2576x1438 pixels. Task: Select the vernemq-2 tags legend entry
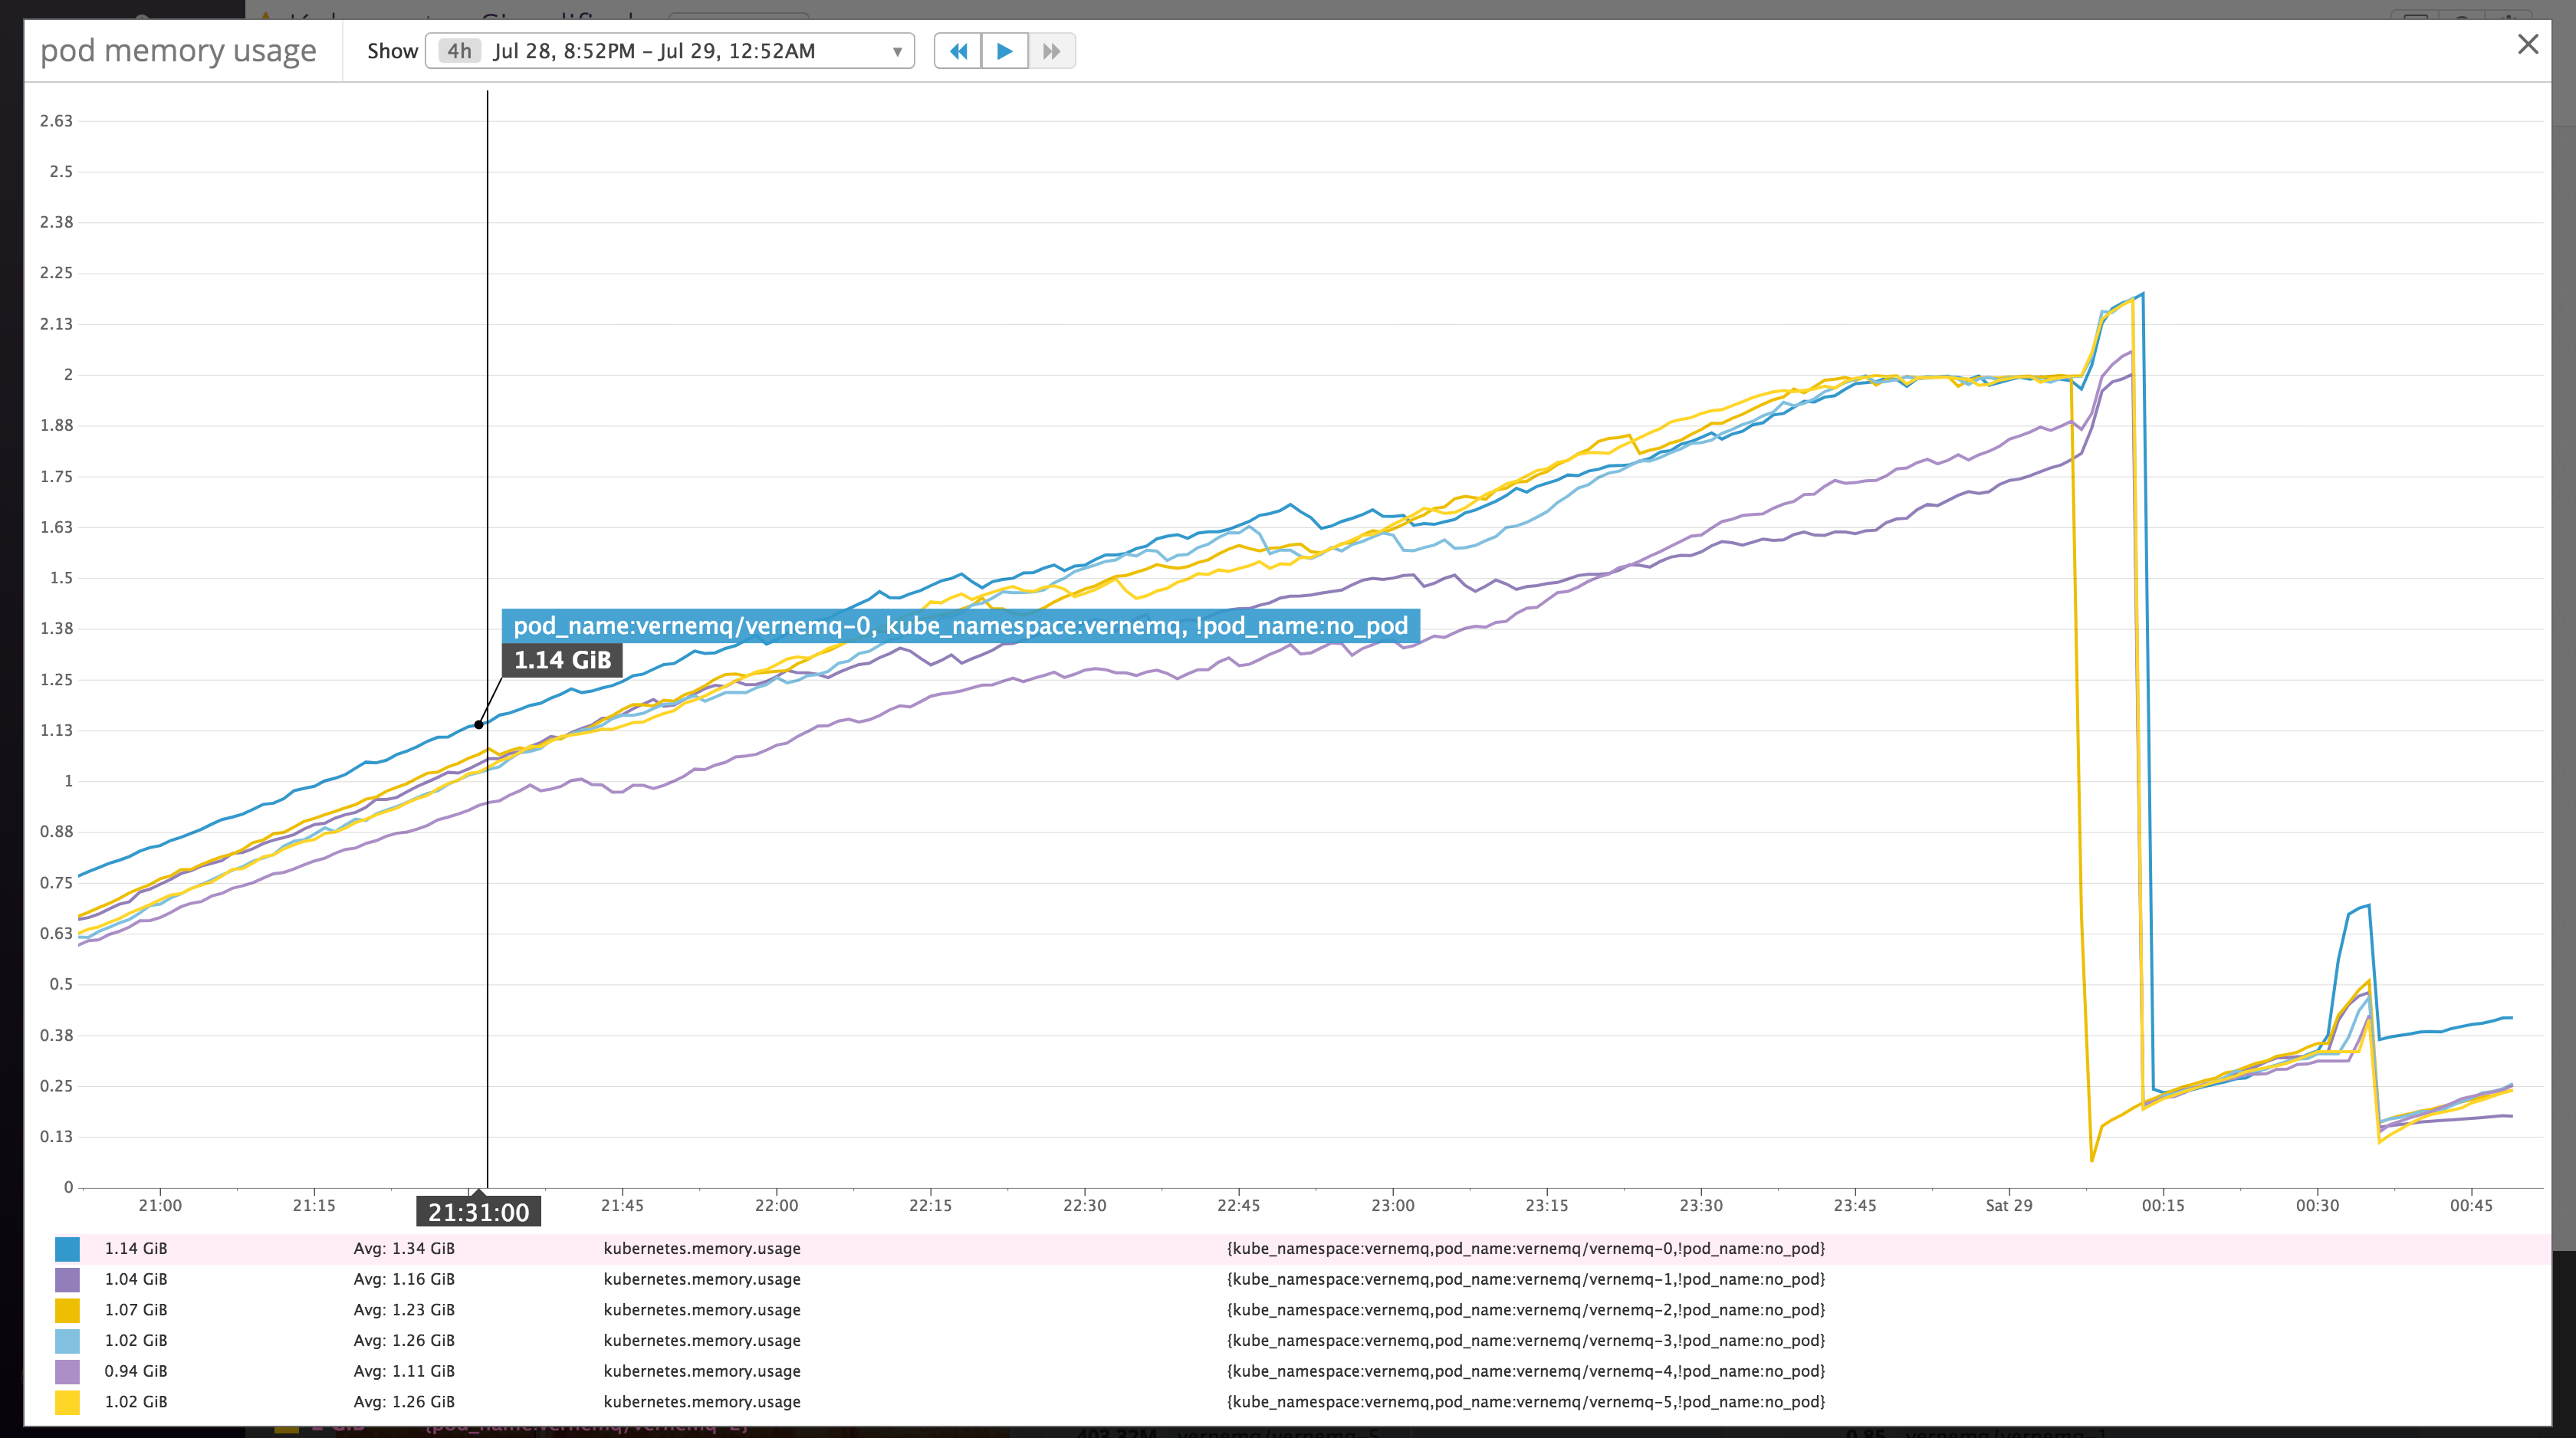coord(1526,1310)
